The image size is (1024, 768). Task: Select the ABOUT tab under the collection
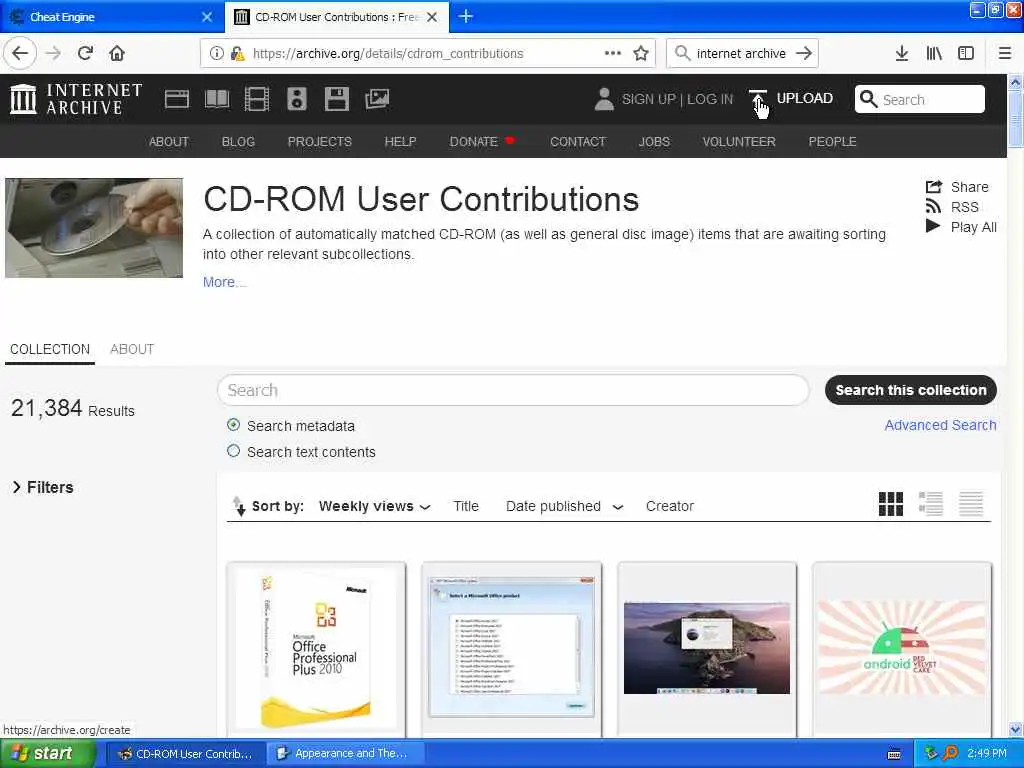click(132, 349)
